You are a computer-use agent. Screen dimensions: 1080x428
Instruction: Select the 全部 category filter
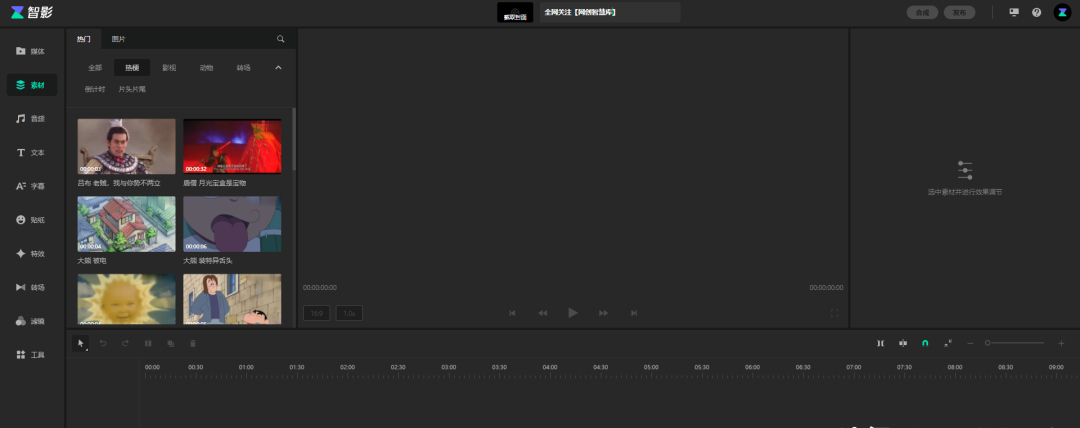pos(95,68)
